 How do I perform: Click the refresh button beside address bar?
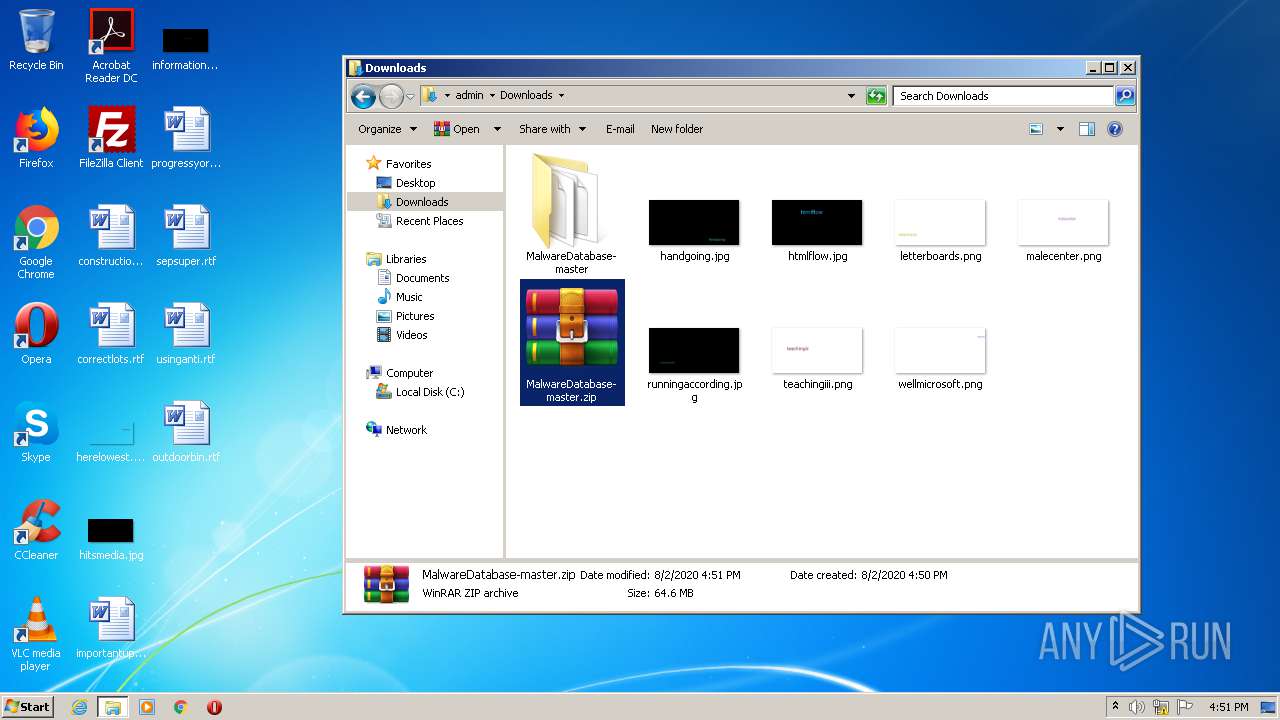[876, 96]
